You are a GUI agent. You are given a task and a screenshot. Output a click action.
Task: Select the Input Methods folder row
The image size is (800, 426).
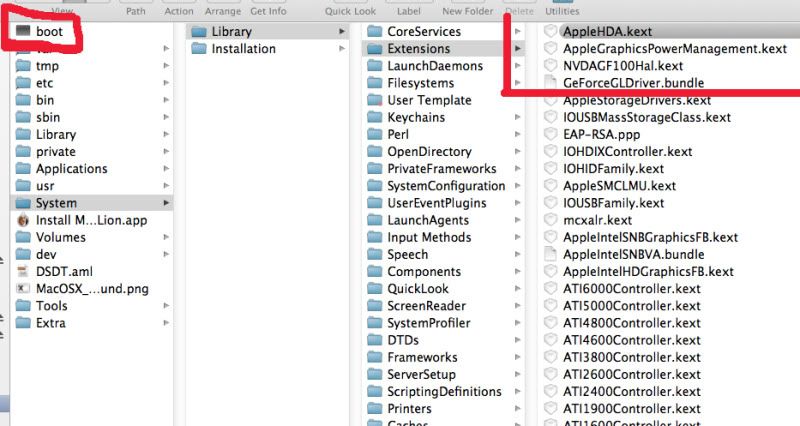pyautogui.click(x=443, y=237)
